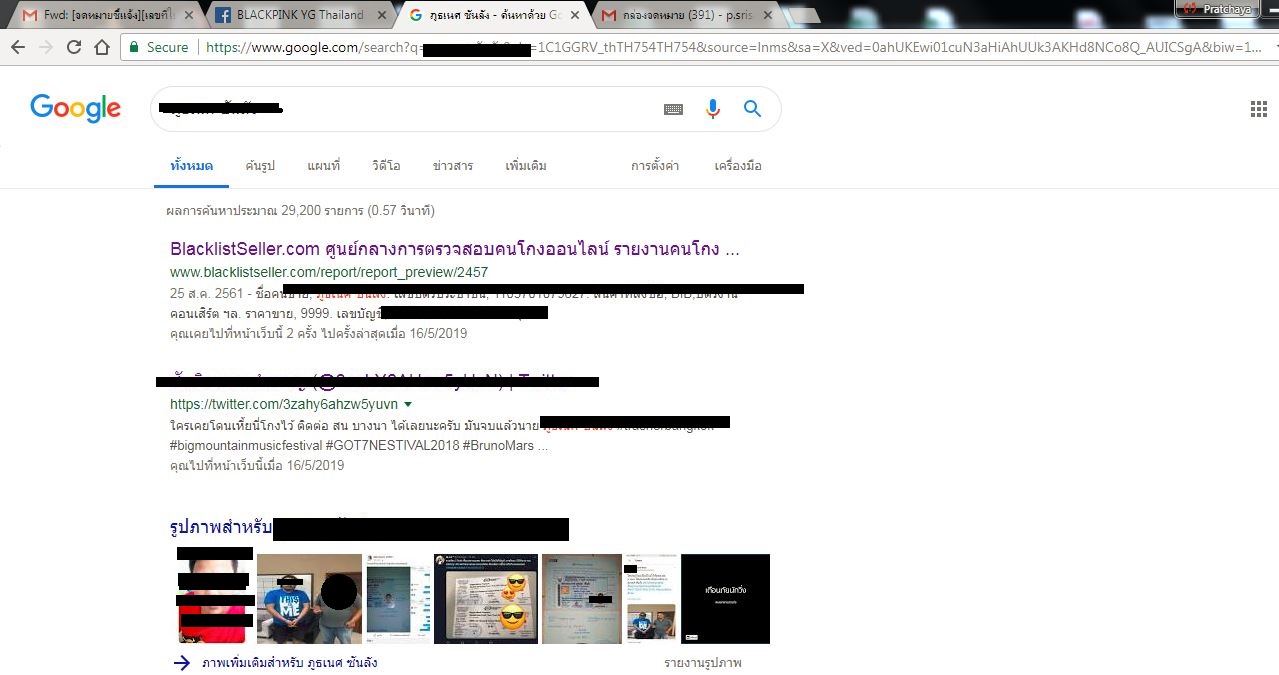Start voice search with microphone
1279x675 pixels.
tap(713, 109)
